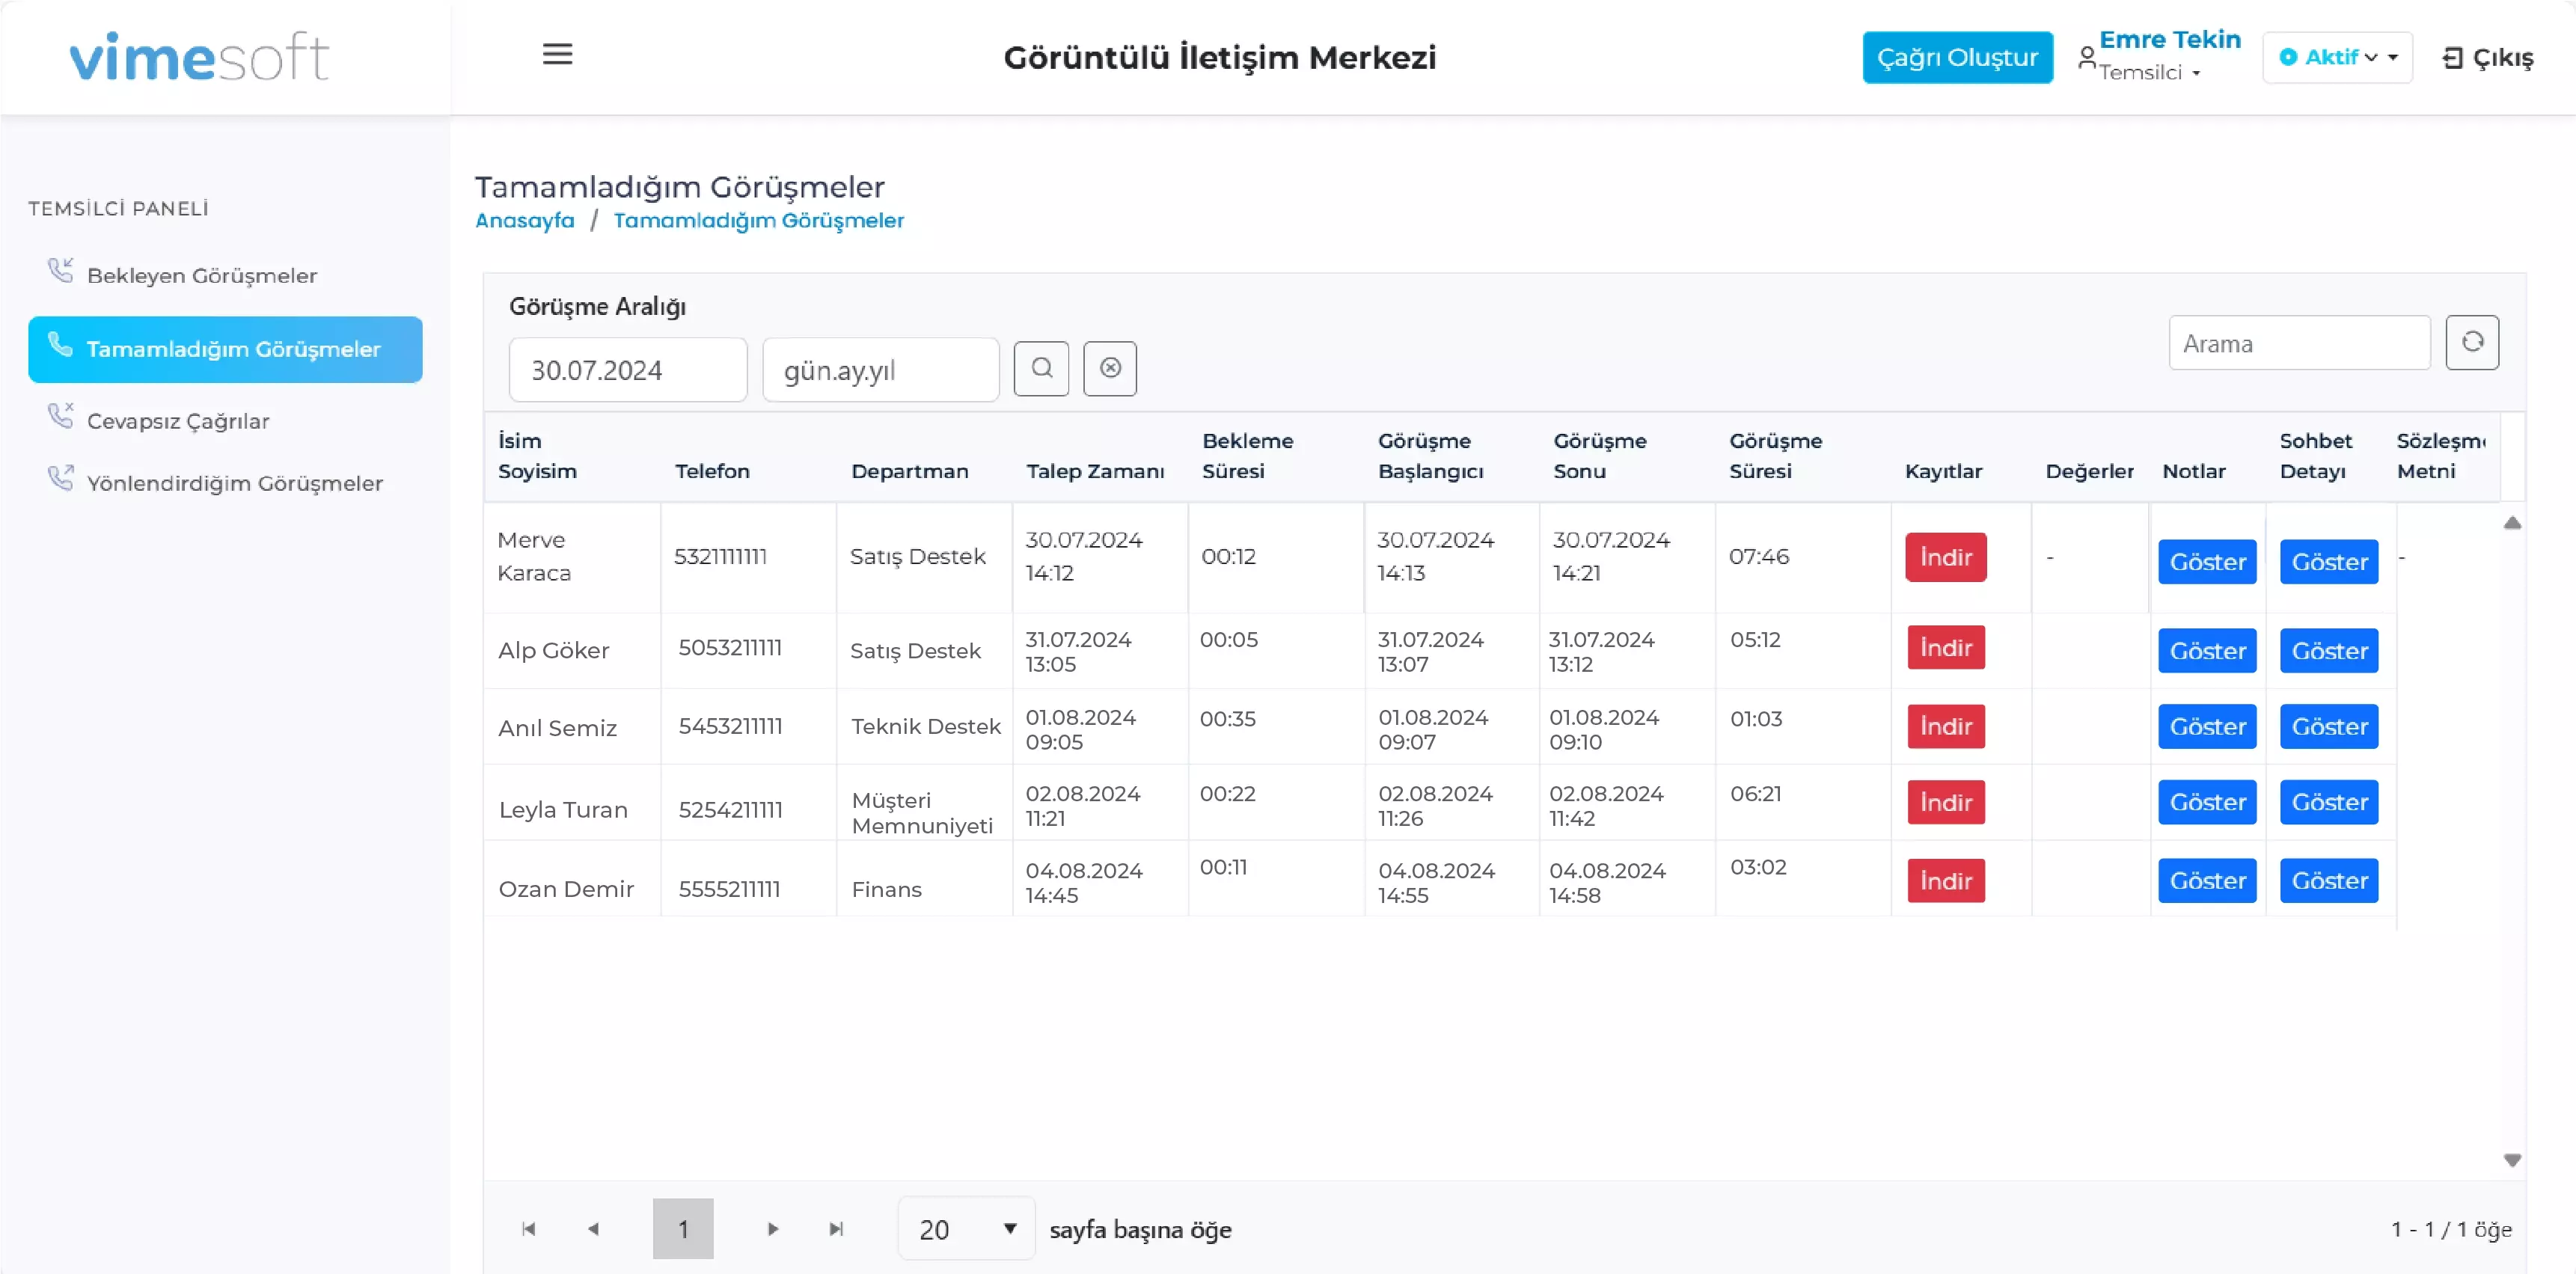This screenshot has height=1274, width=2576.
Task: Go to the first page arrow
Action: (x=529, y=1229)
